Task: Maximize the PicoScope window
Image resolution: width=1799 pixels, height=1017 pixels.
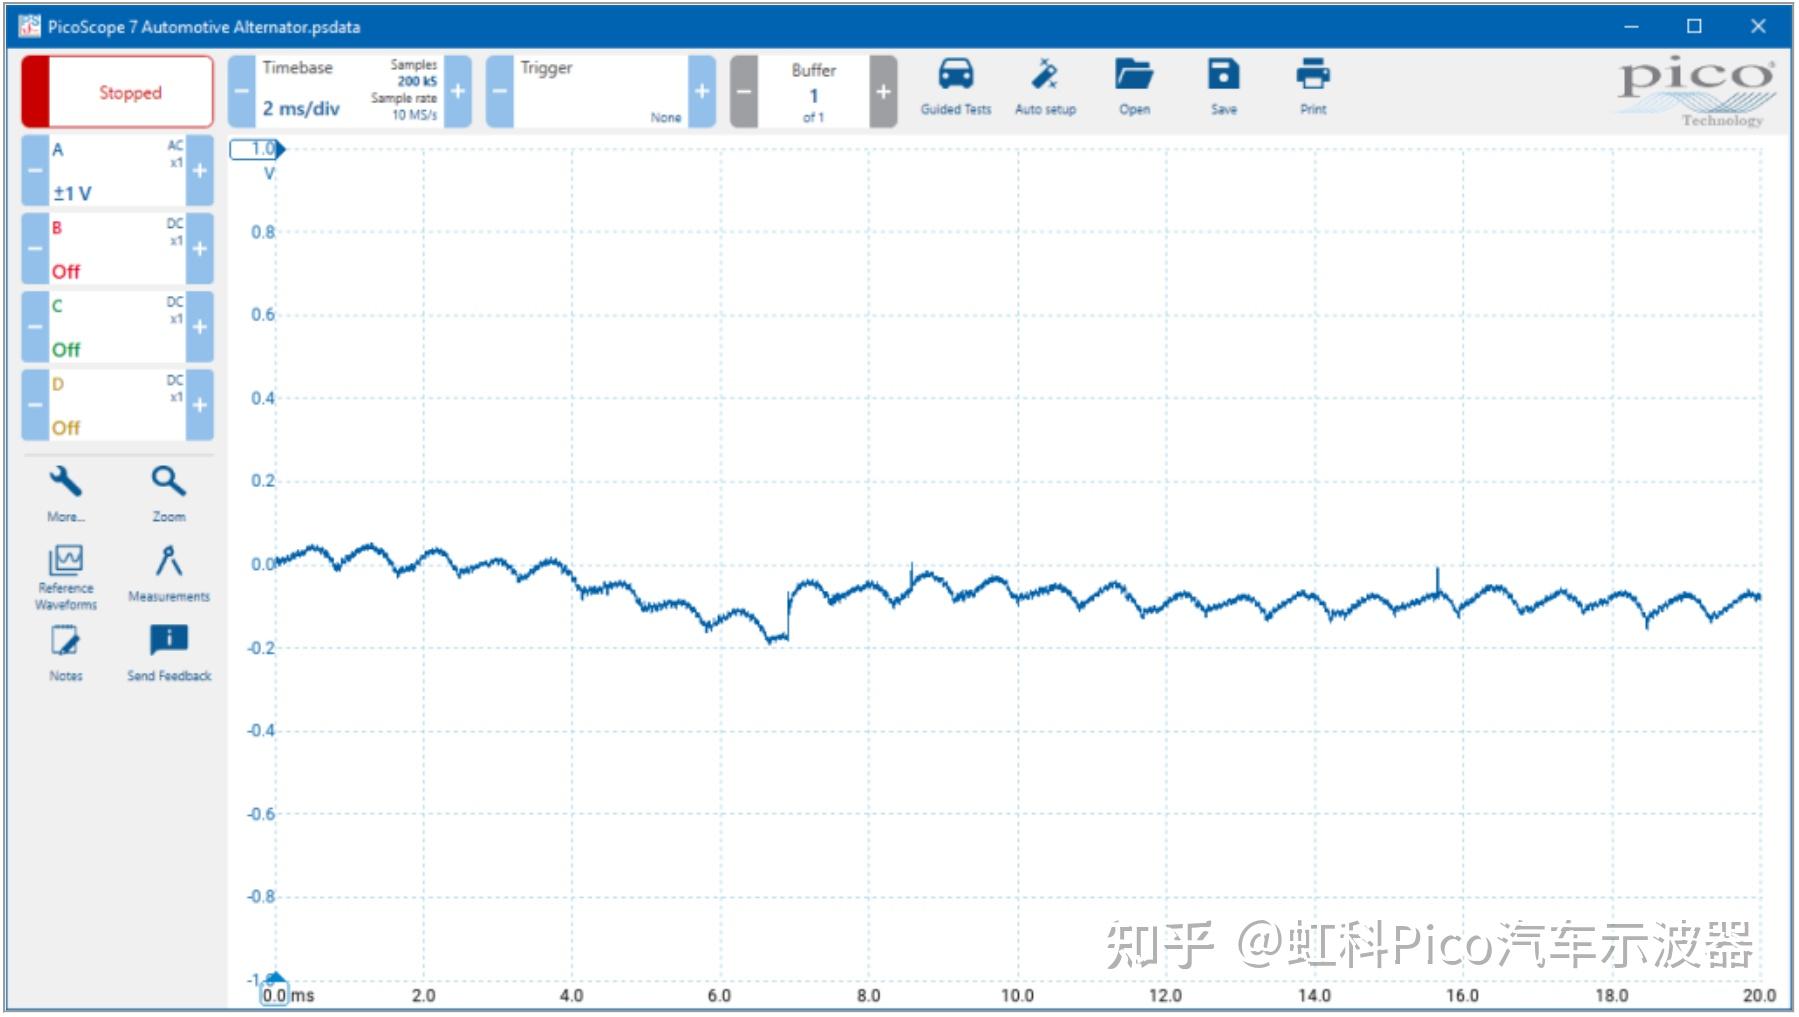Action: click(x=1694, y=26)
